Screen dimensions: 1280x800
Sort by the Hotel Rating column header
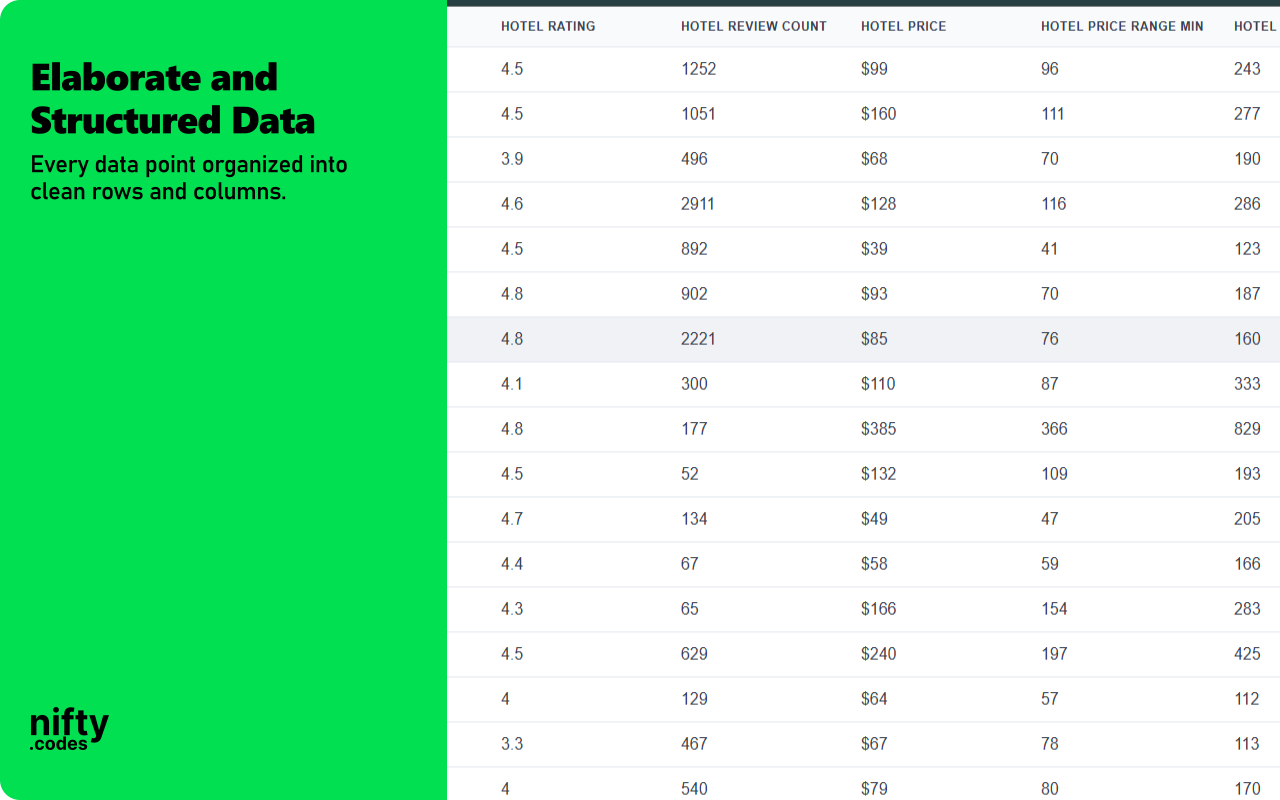click(x=548, y=26)
